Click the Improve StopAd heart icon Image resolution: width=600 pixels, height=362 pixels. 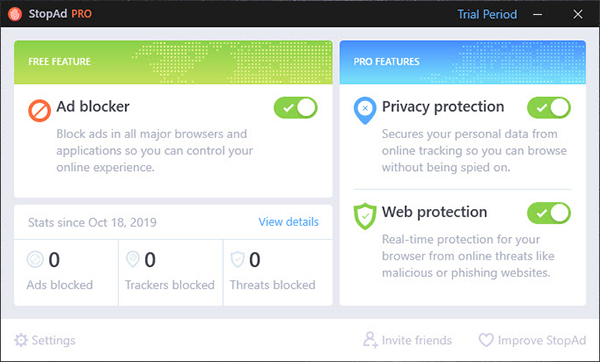pos(486,340)
